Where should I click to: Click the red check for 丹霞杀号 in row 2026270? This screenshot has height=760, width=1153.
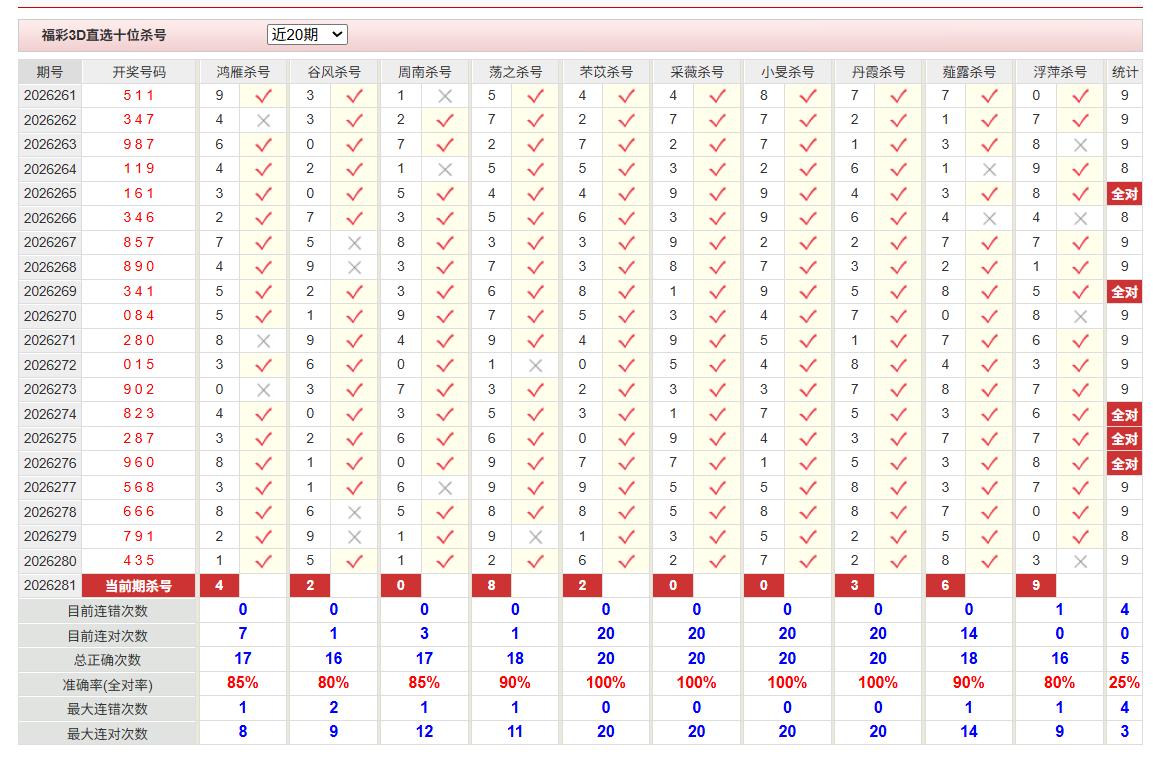click(899, 316)
